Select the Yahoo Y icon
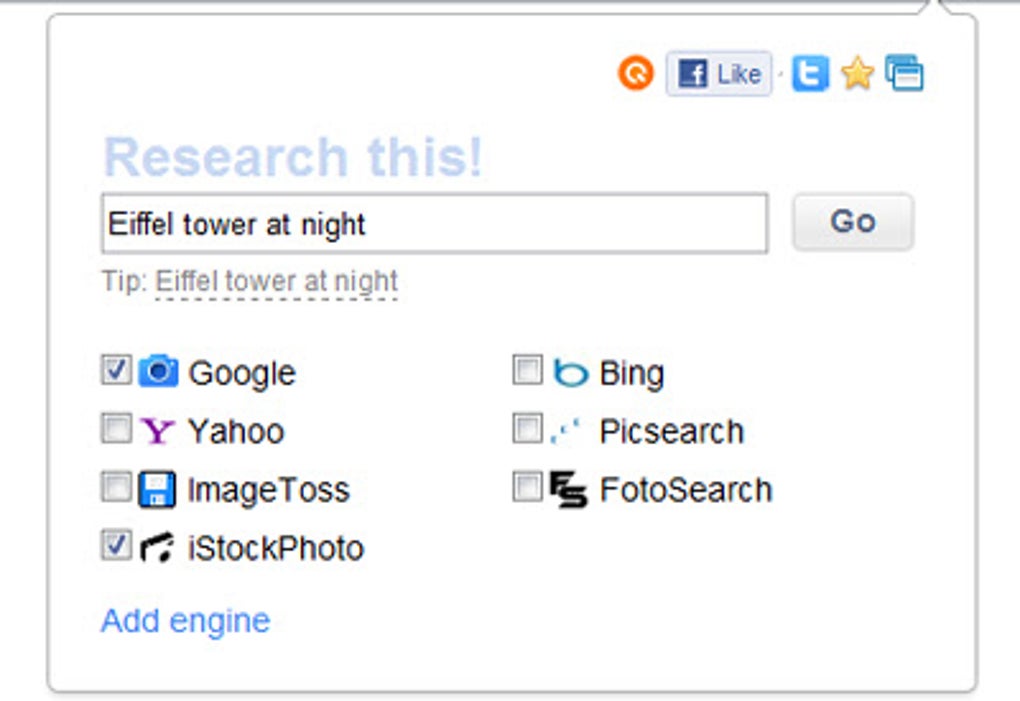1020x701 pixels. click(158, 430)
